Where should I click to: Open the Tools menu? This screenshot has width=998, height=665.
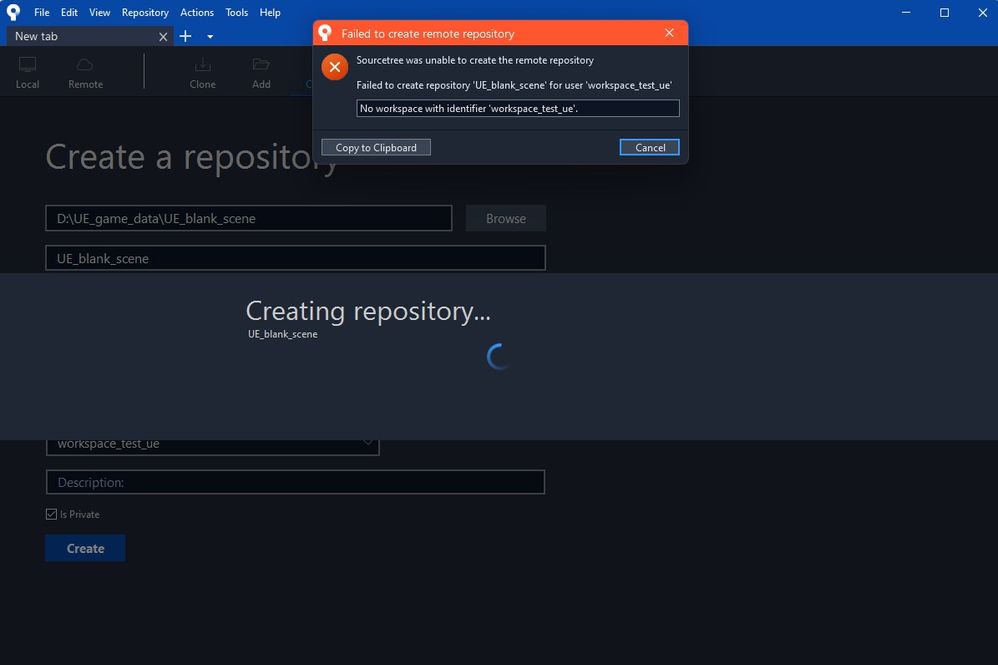click(237, 12)
